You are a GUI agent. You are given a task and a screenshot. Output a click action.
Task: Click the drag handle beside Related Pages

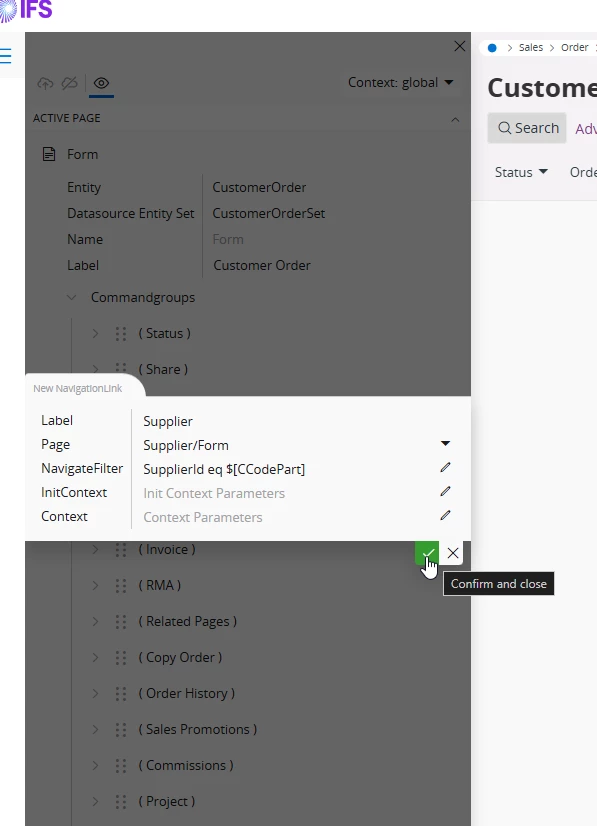(121, 622)
